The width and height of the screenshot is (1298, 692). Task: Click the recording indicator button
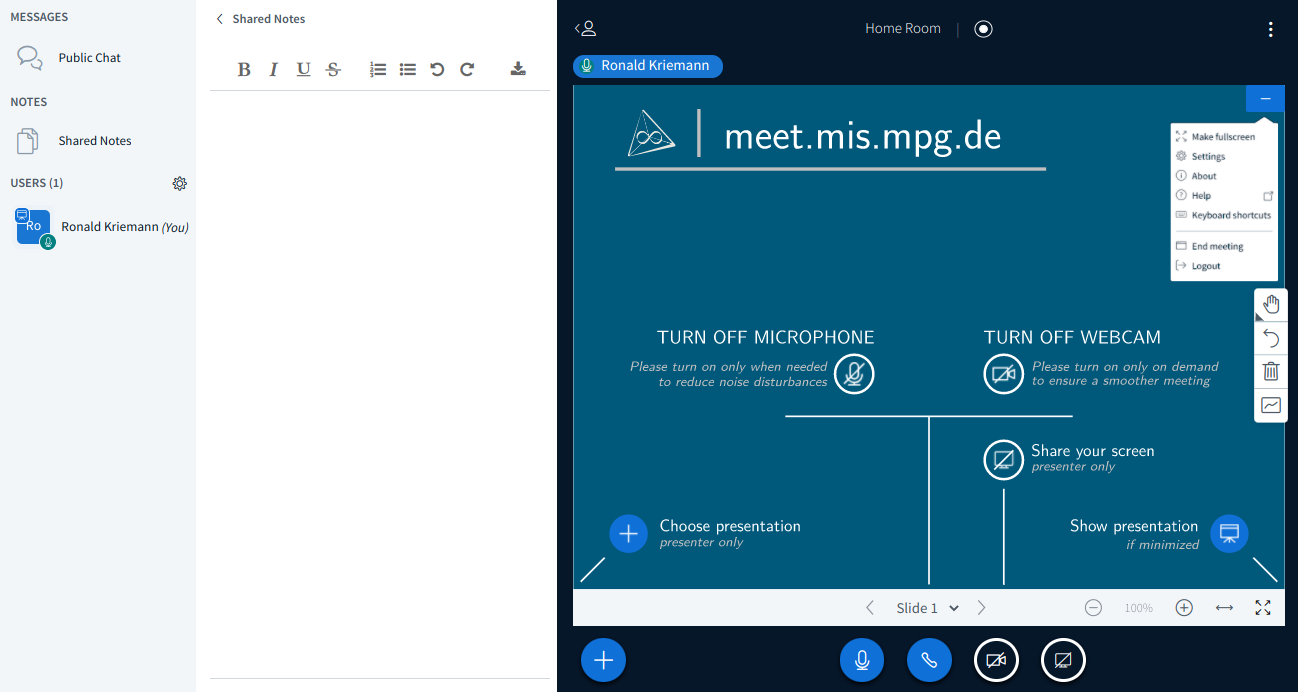point(984,29)
